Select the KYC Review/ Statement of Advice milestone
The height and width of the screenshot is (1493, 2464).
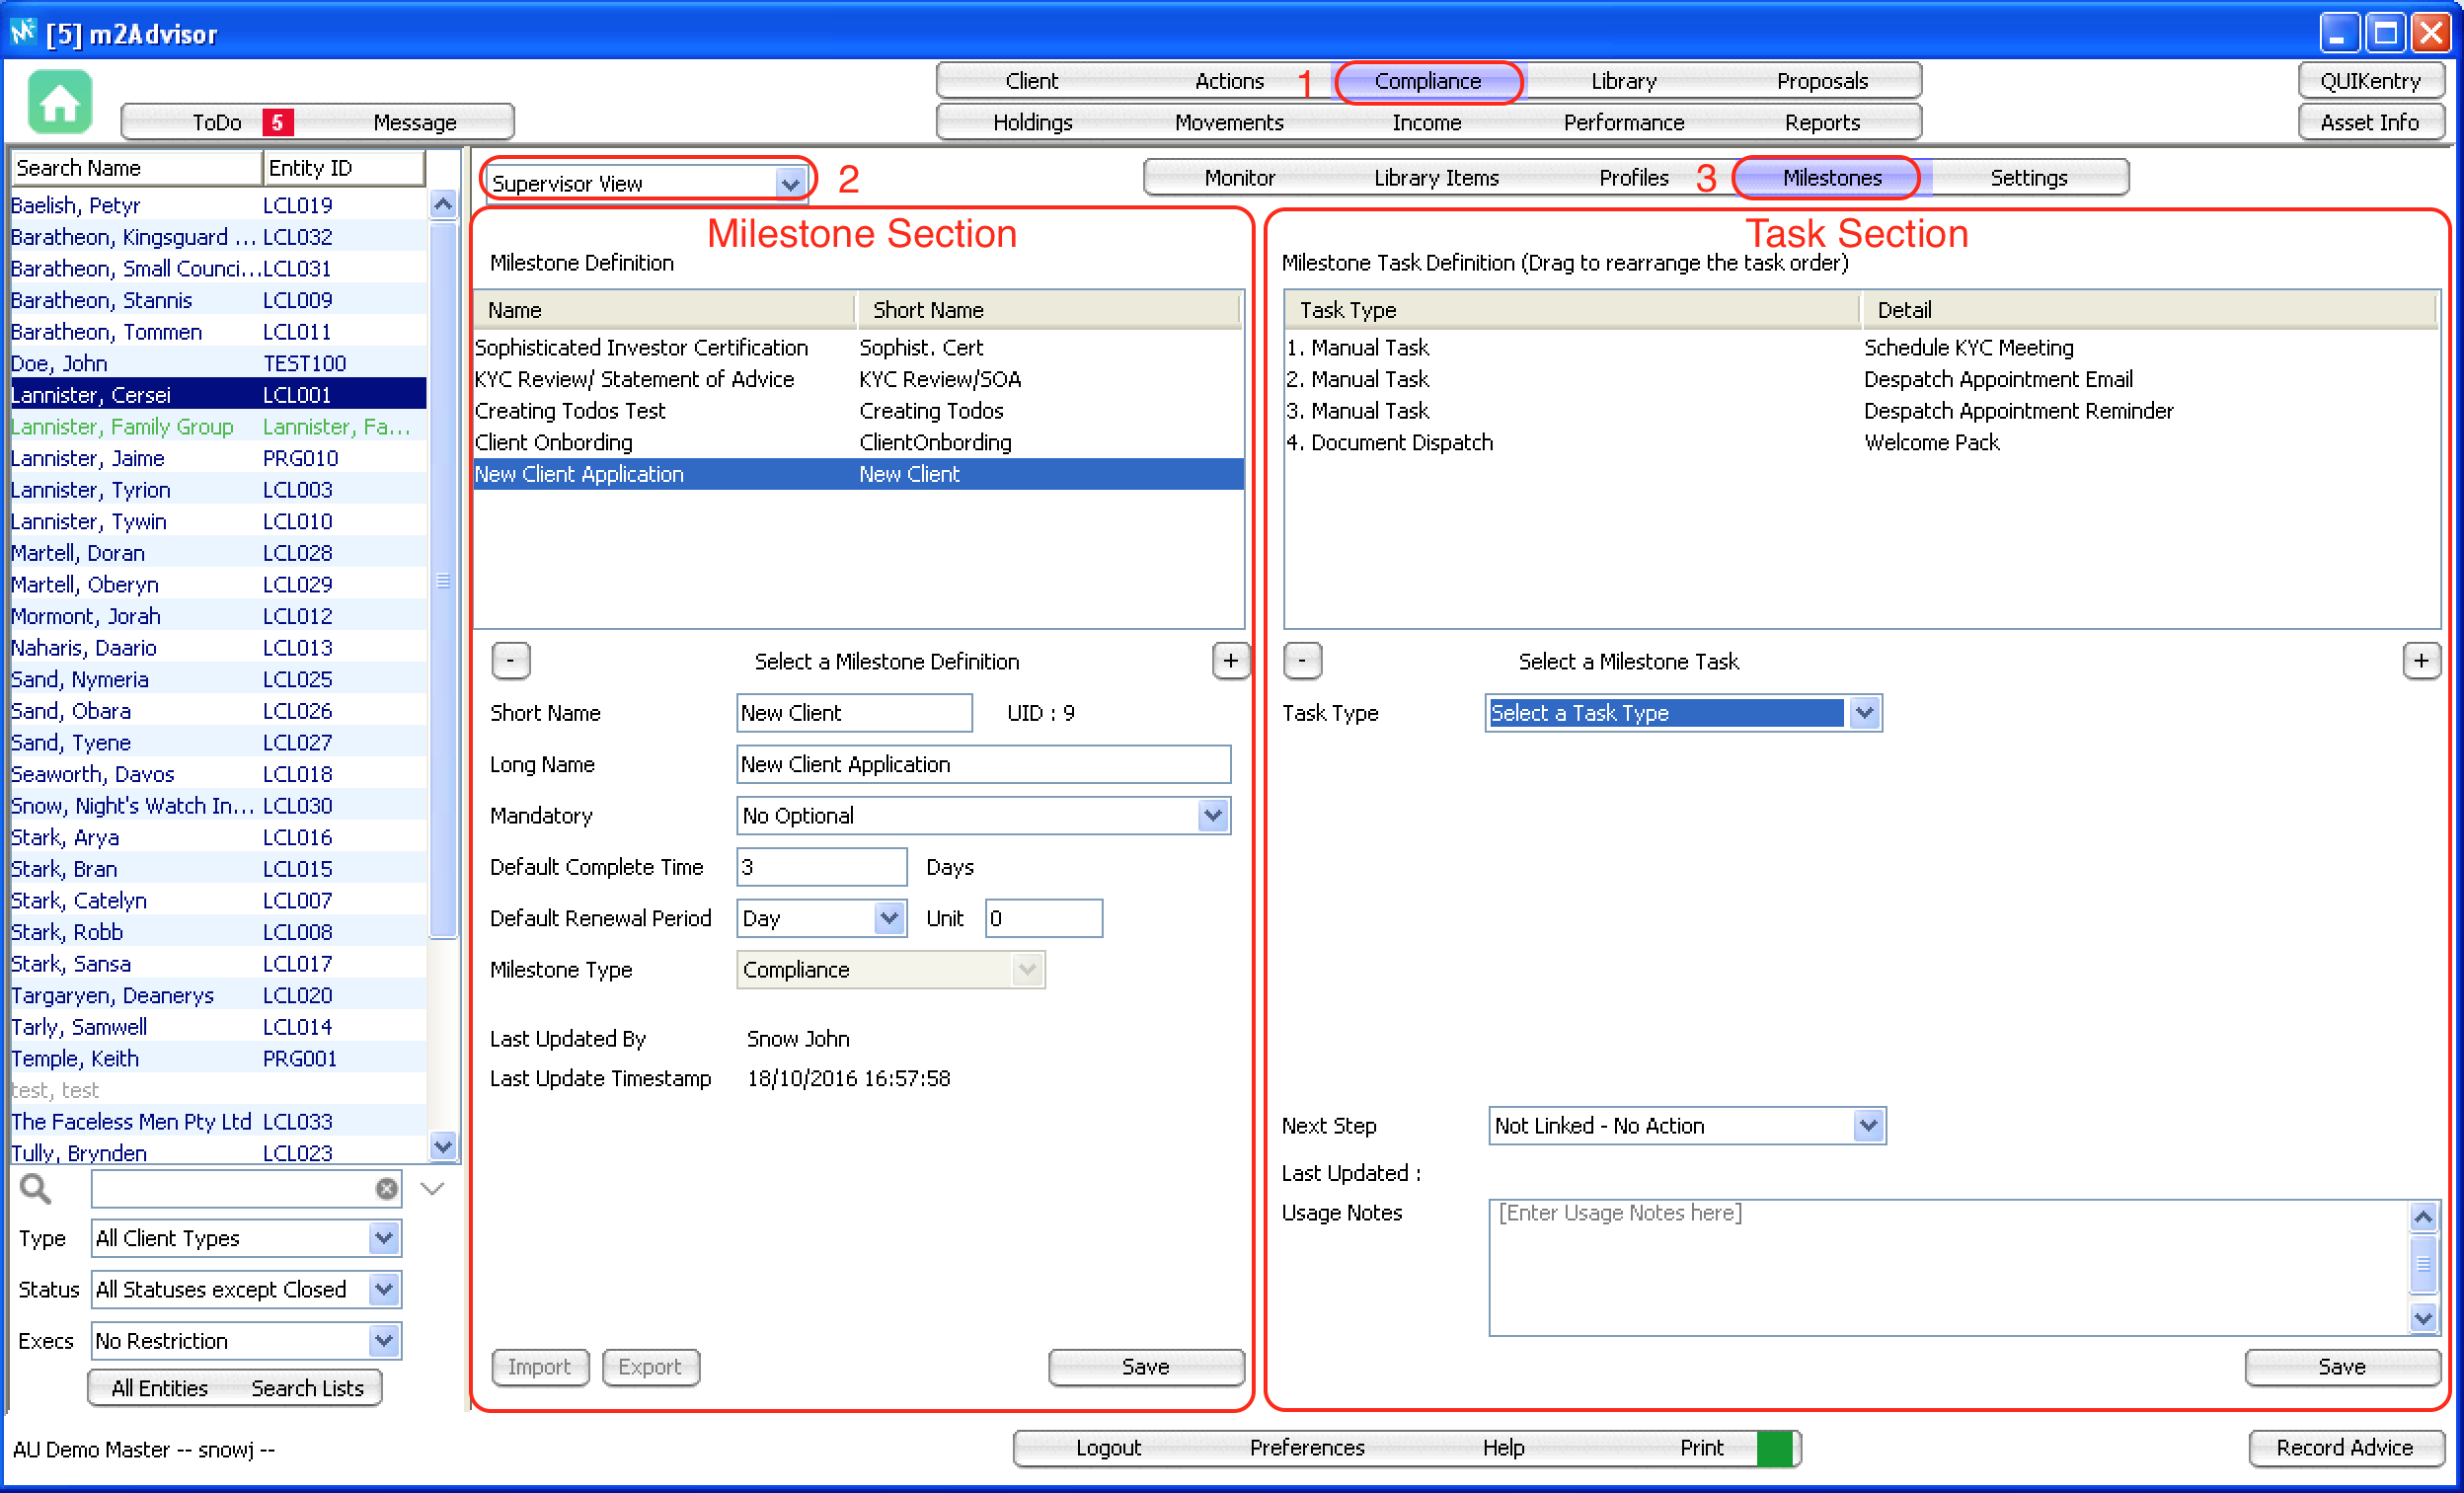click(x=634, y=379)
